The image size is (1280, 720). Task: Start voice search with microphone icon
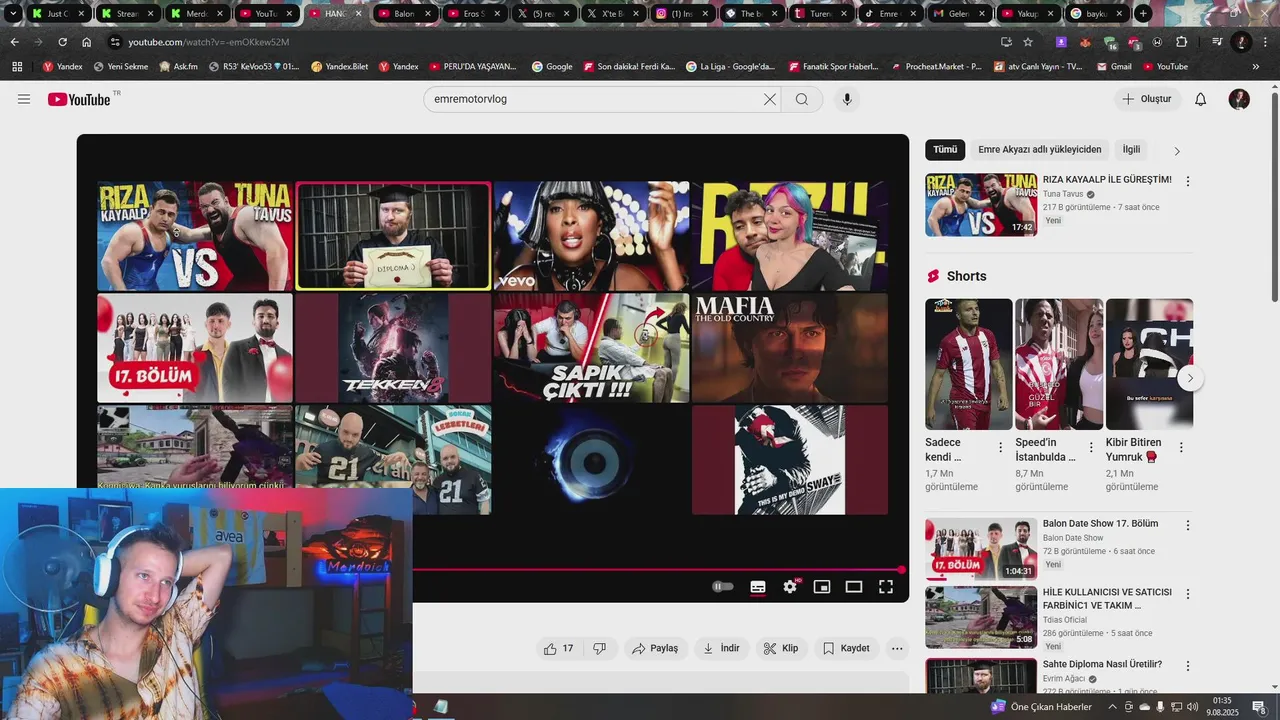[x=847, y=99]
